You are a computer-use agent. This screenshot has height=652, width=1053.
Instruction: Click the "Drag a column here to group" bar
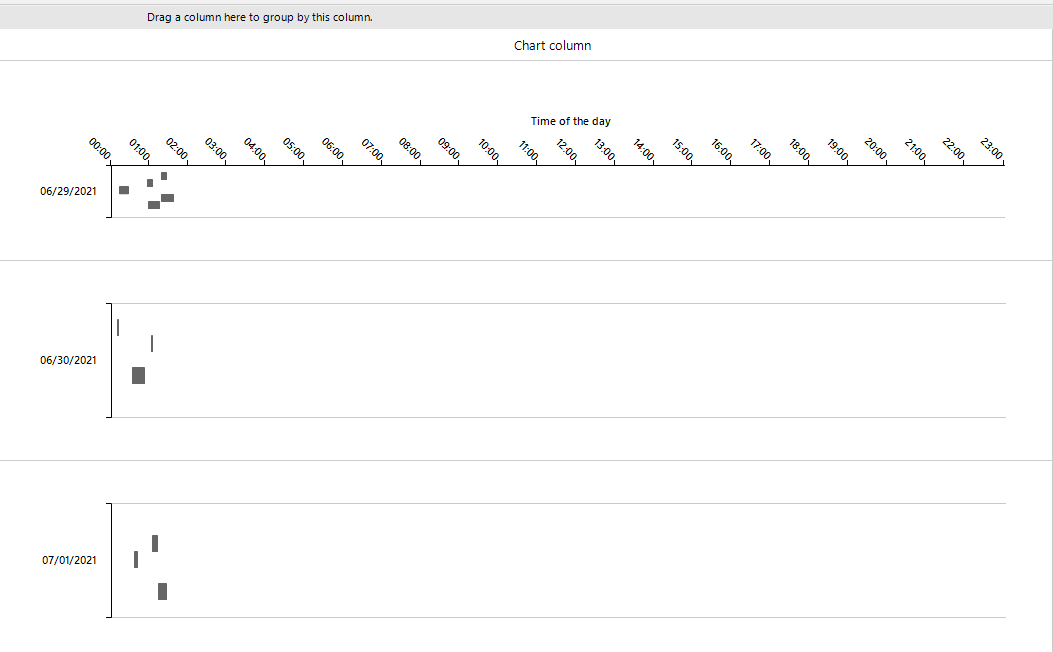(260, 16)
